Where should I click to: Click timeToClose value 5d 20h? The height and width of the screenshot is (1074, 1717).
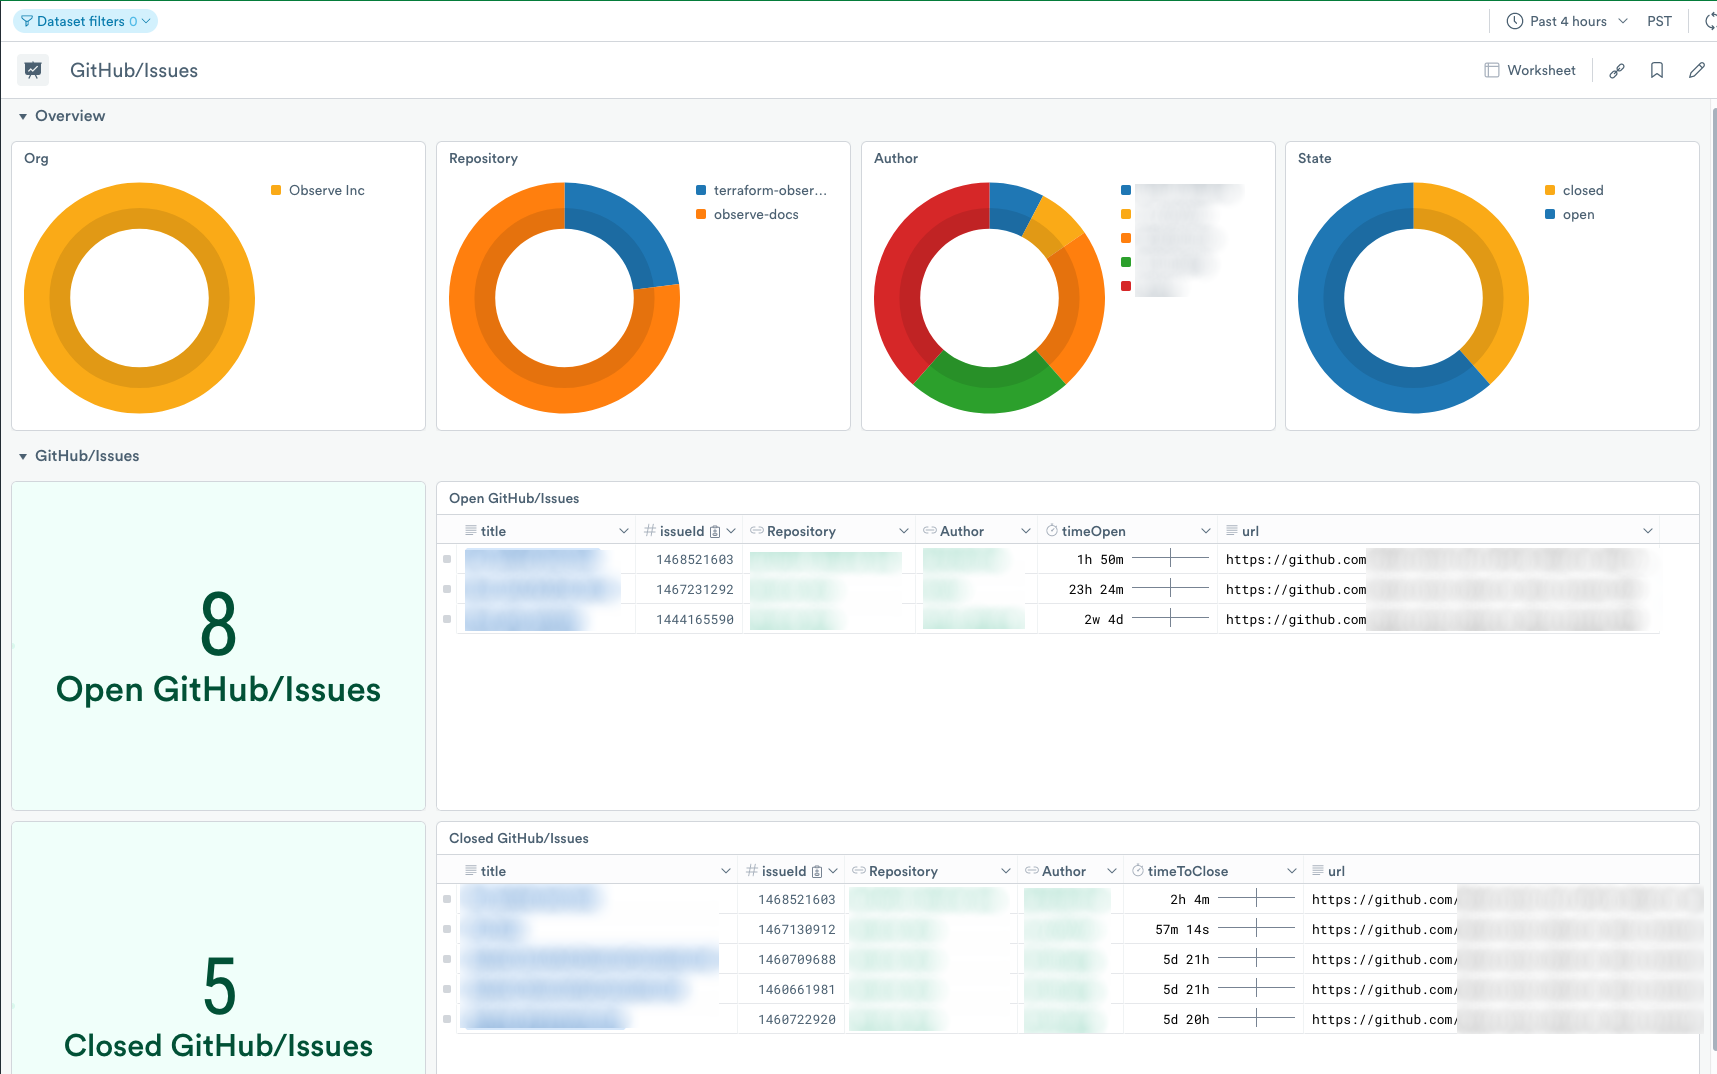click(x=1186, y=1020)
